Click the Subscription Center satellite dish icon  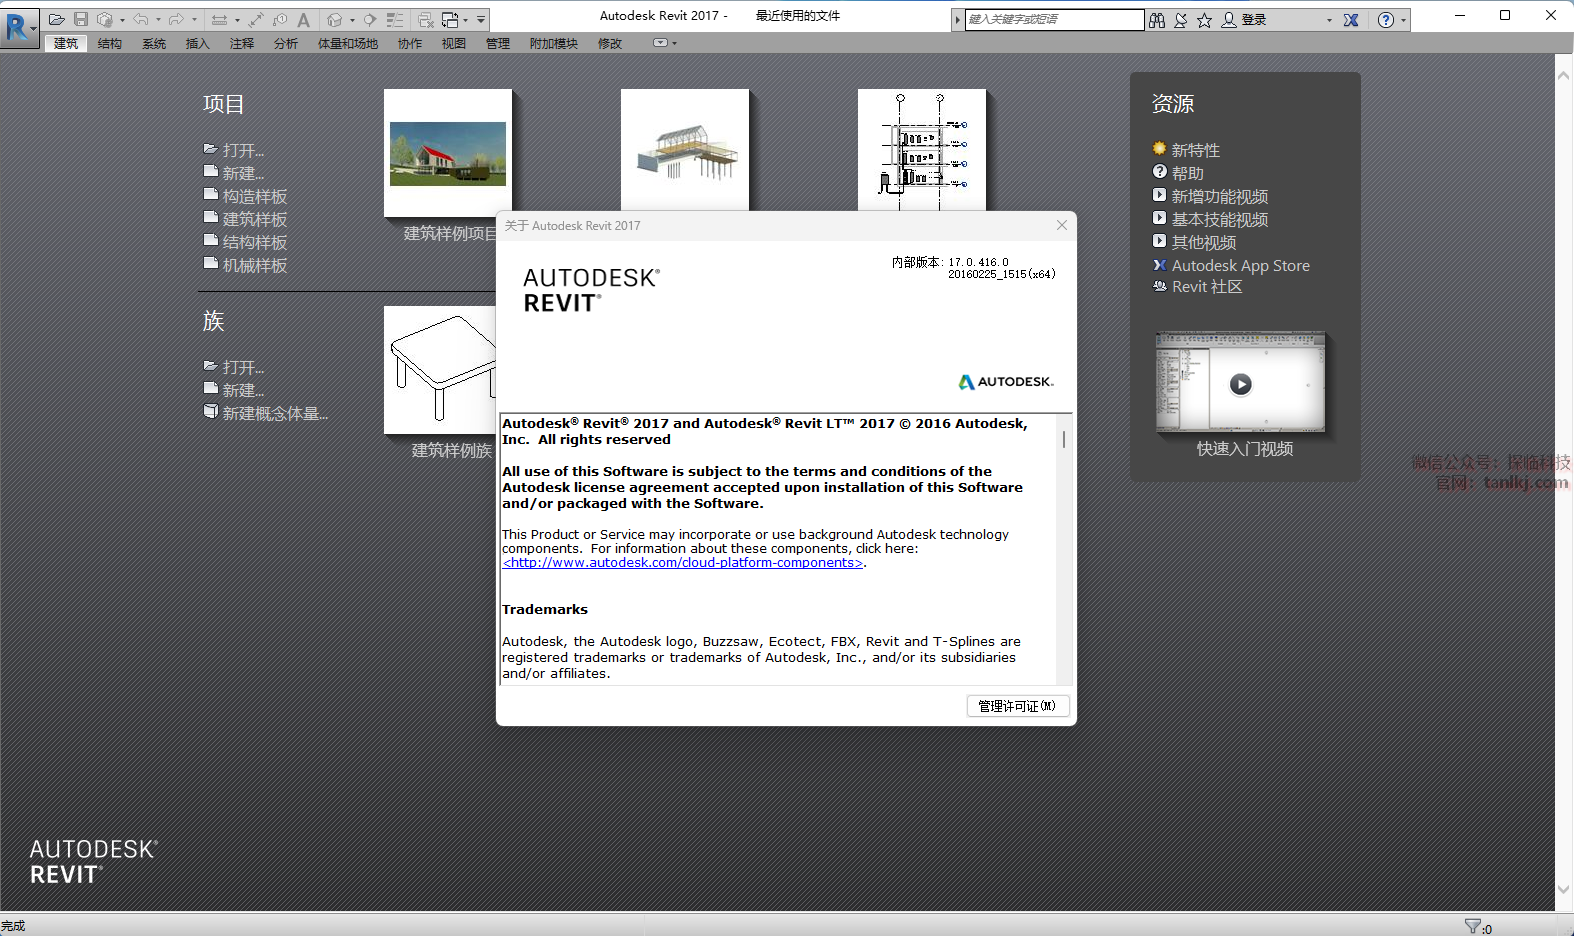click(1181, 20)
